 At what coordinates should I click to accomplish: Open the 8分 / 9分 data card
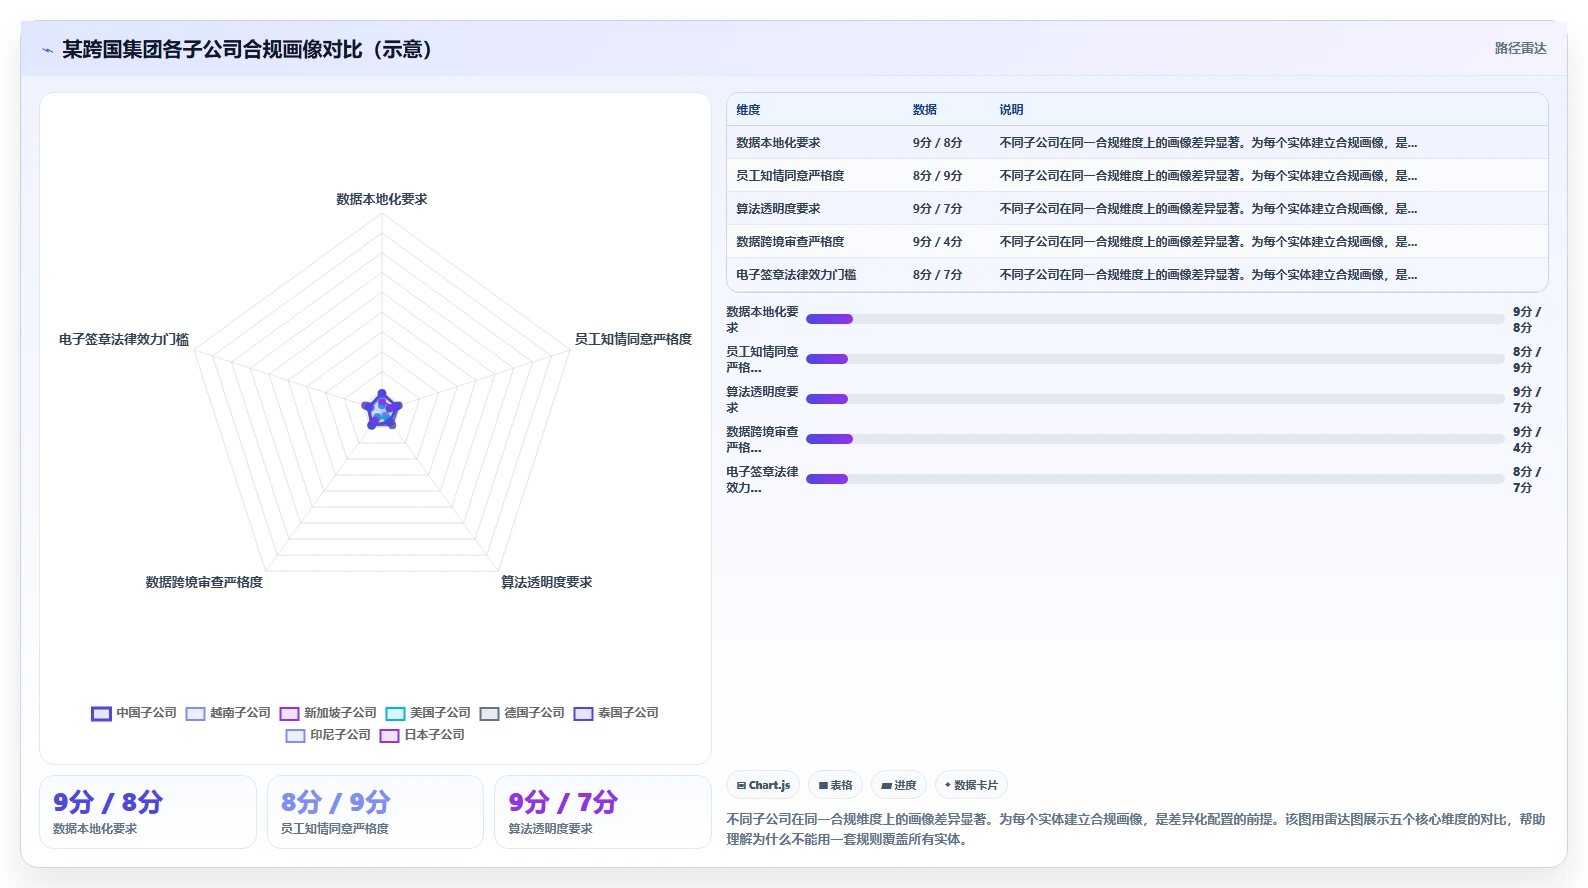[375, 812]
